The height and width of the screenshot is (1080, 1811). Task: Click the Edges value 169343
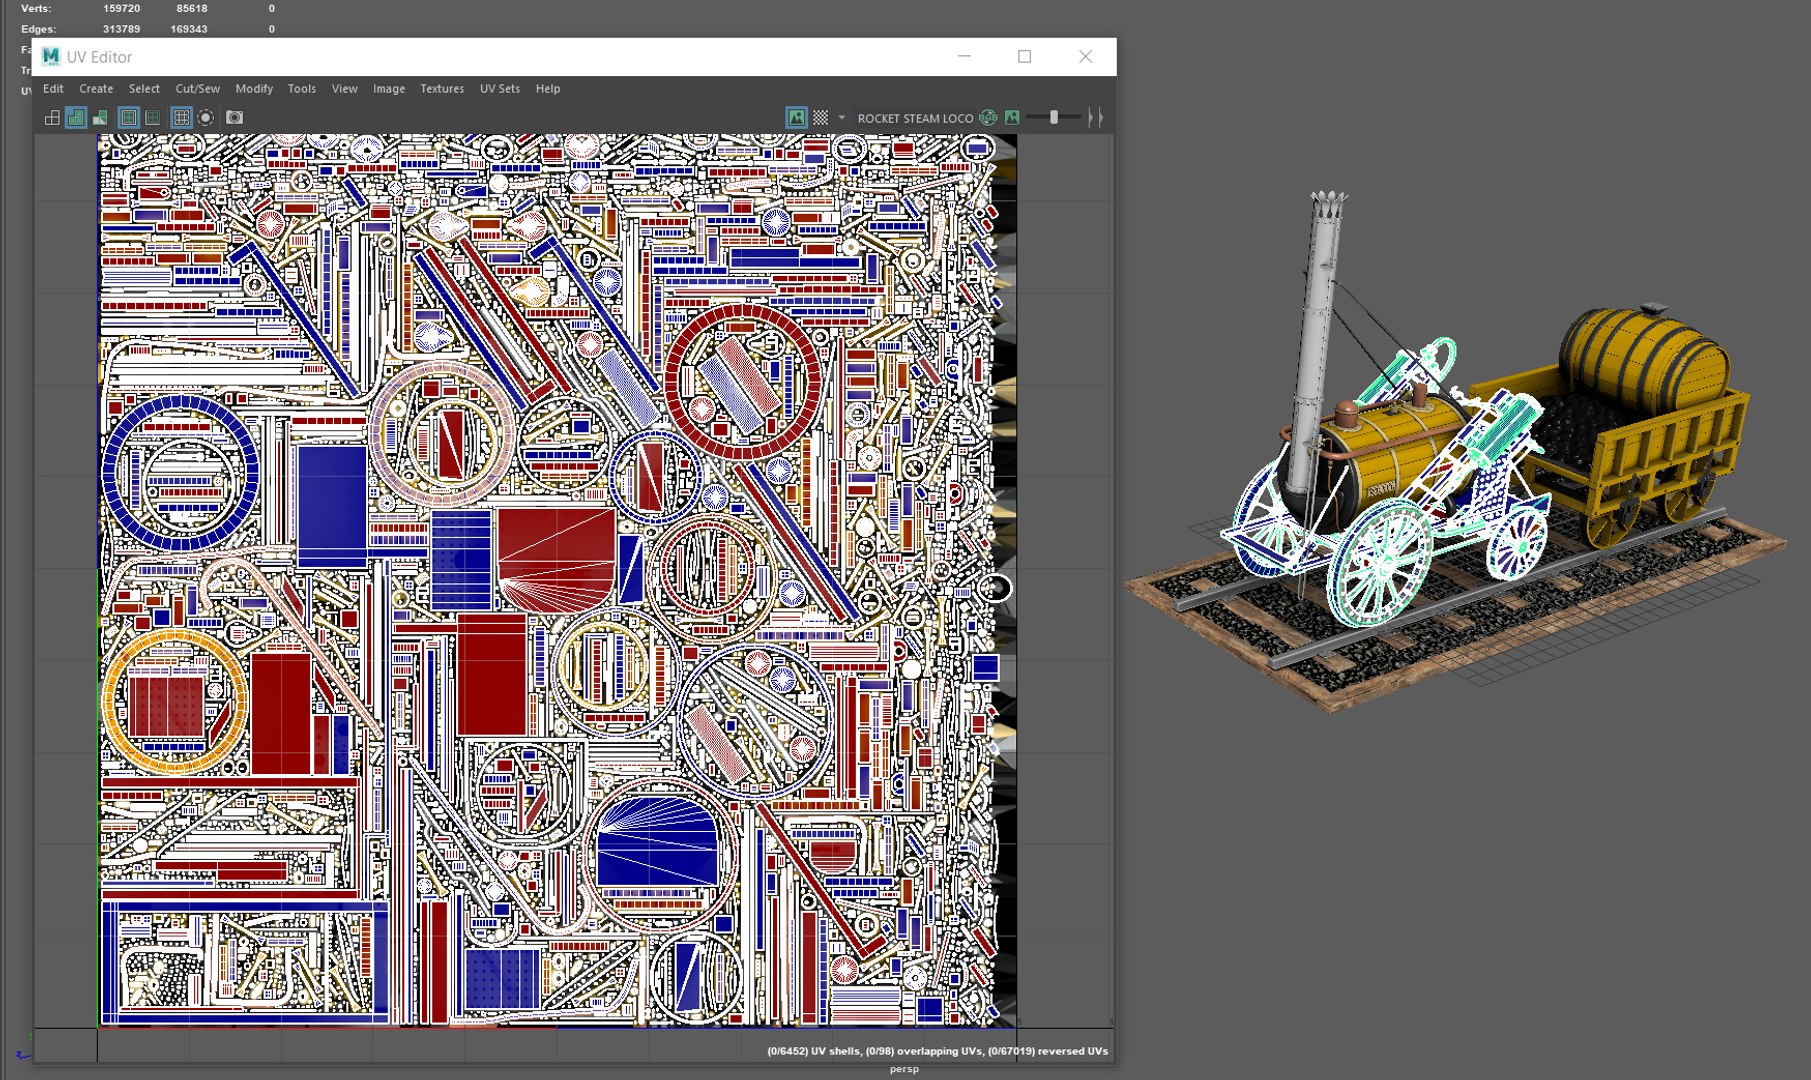[189, 29]
